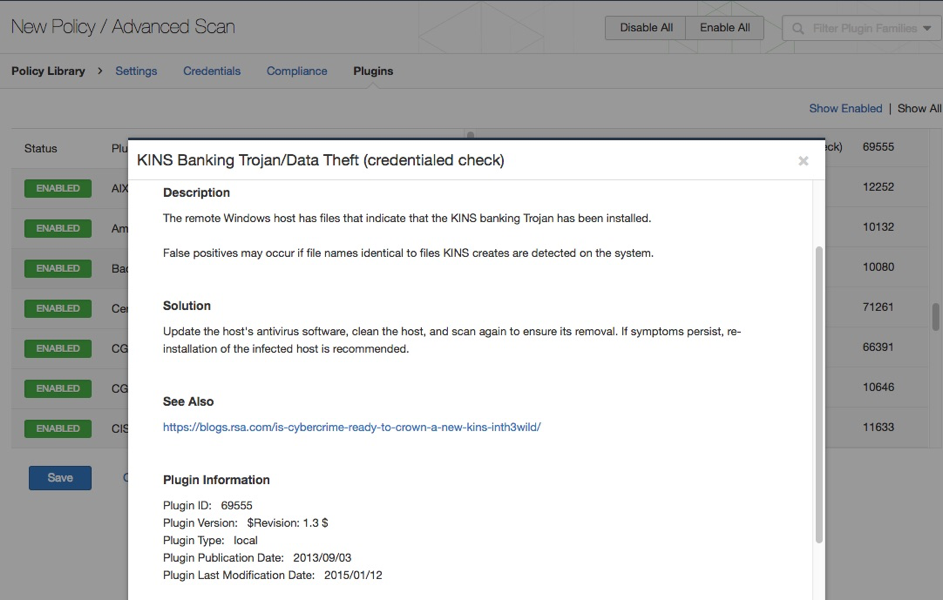Viewport: 943px width, 600px height.
Task: Toggle ENABLED status in row with 66391
Action: 58,348
